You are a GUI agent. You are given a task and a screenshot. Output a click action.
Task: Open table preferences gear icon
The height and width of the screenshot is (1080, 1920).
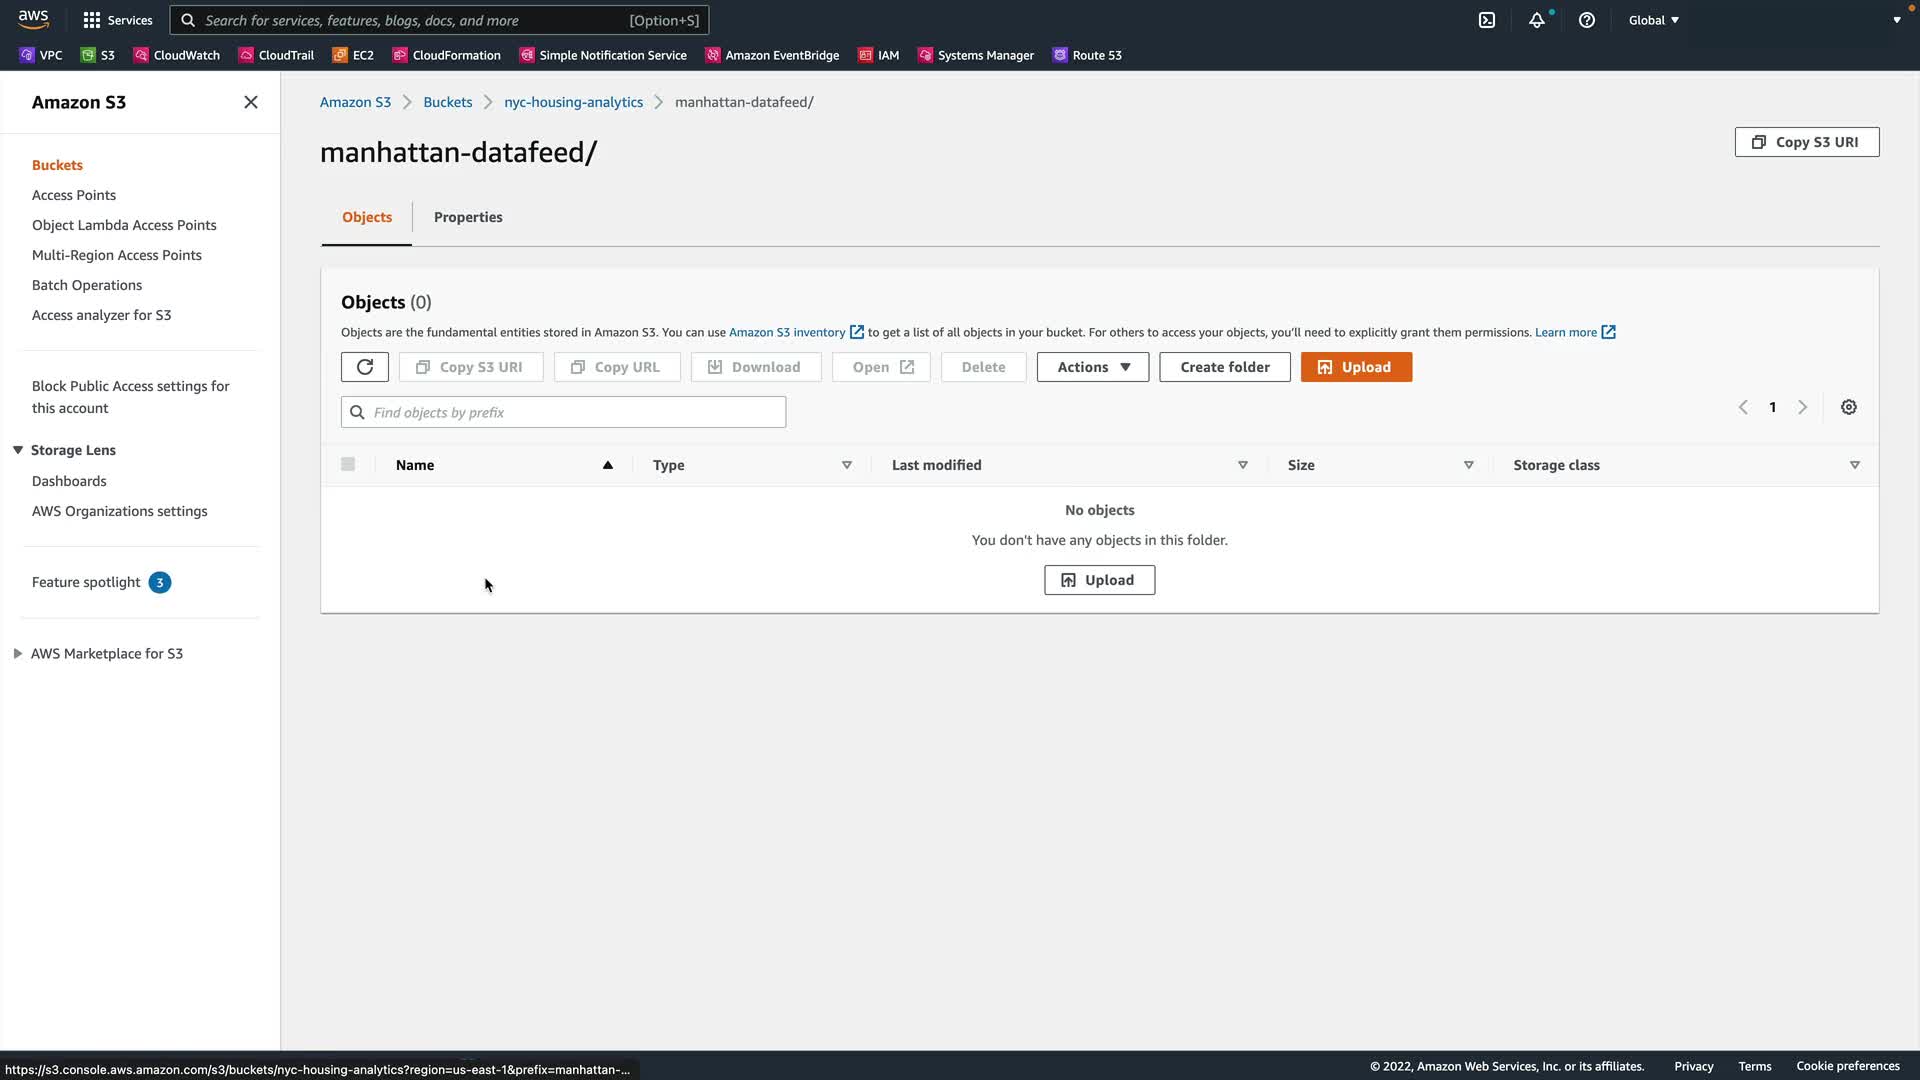[x=1849, y=407]
